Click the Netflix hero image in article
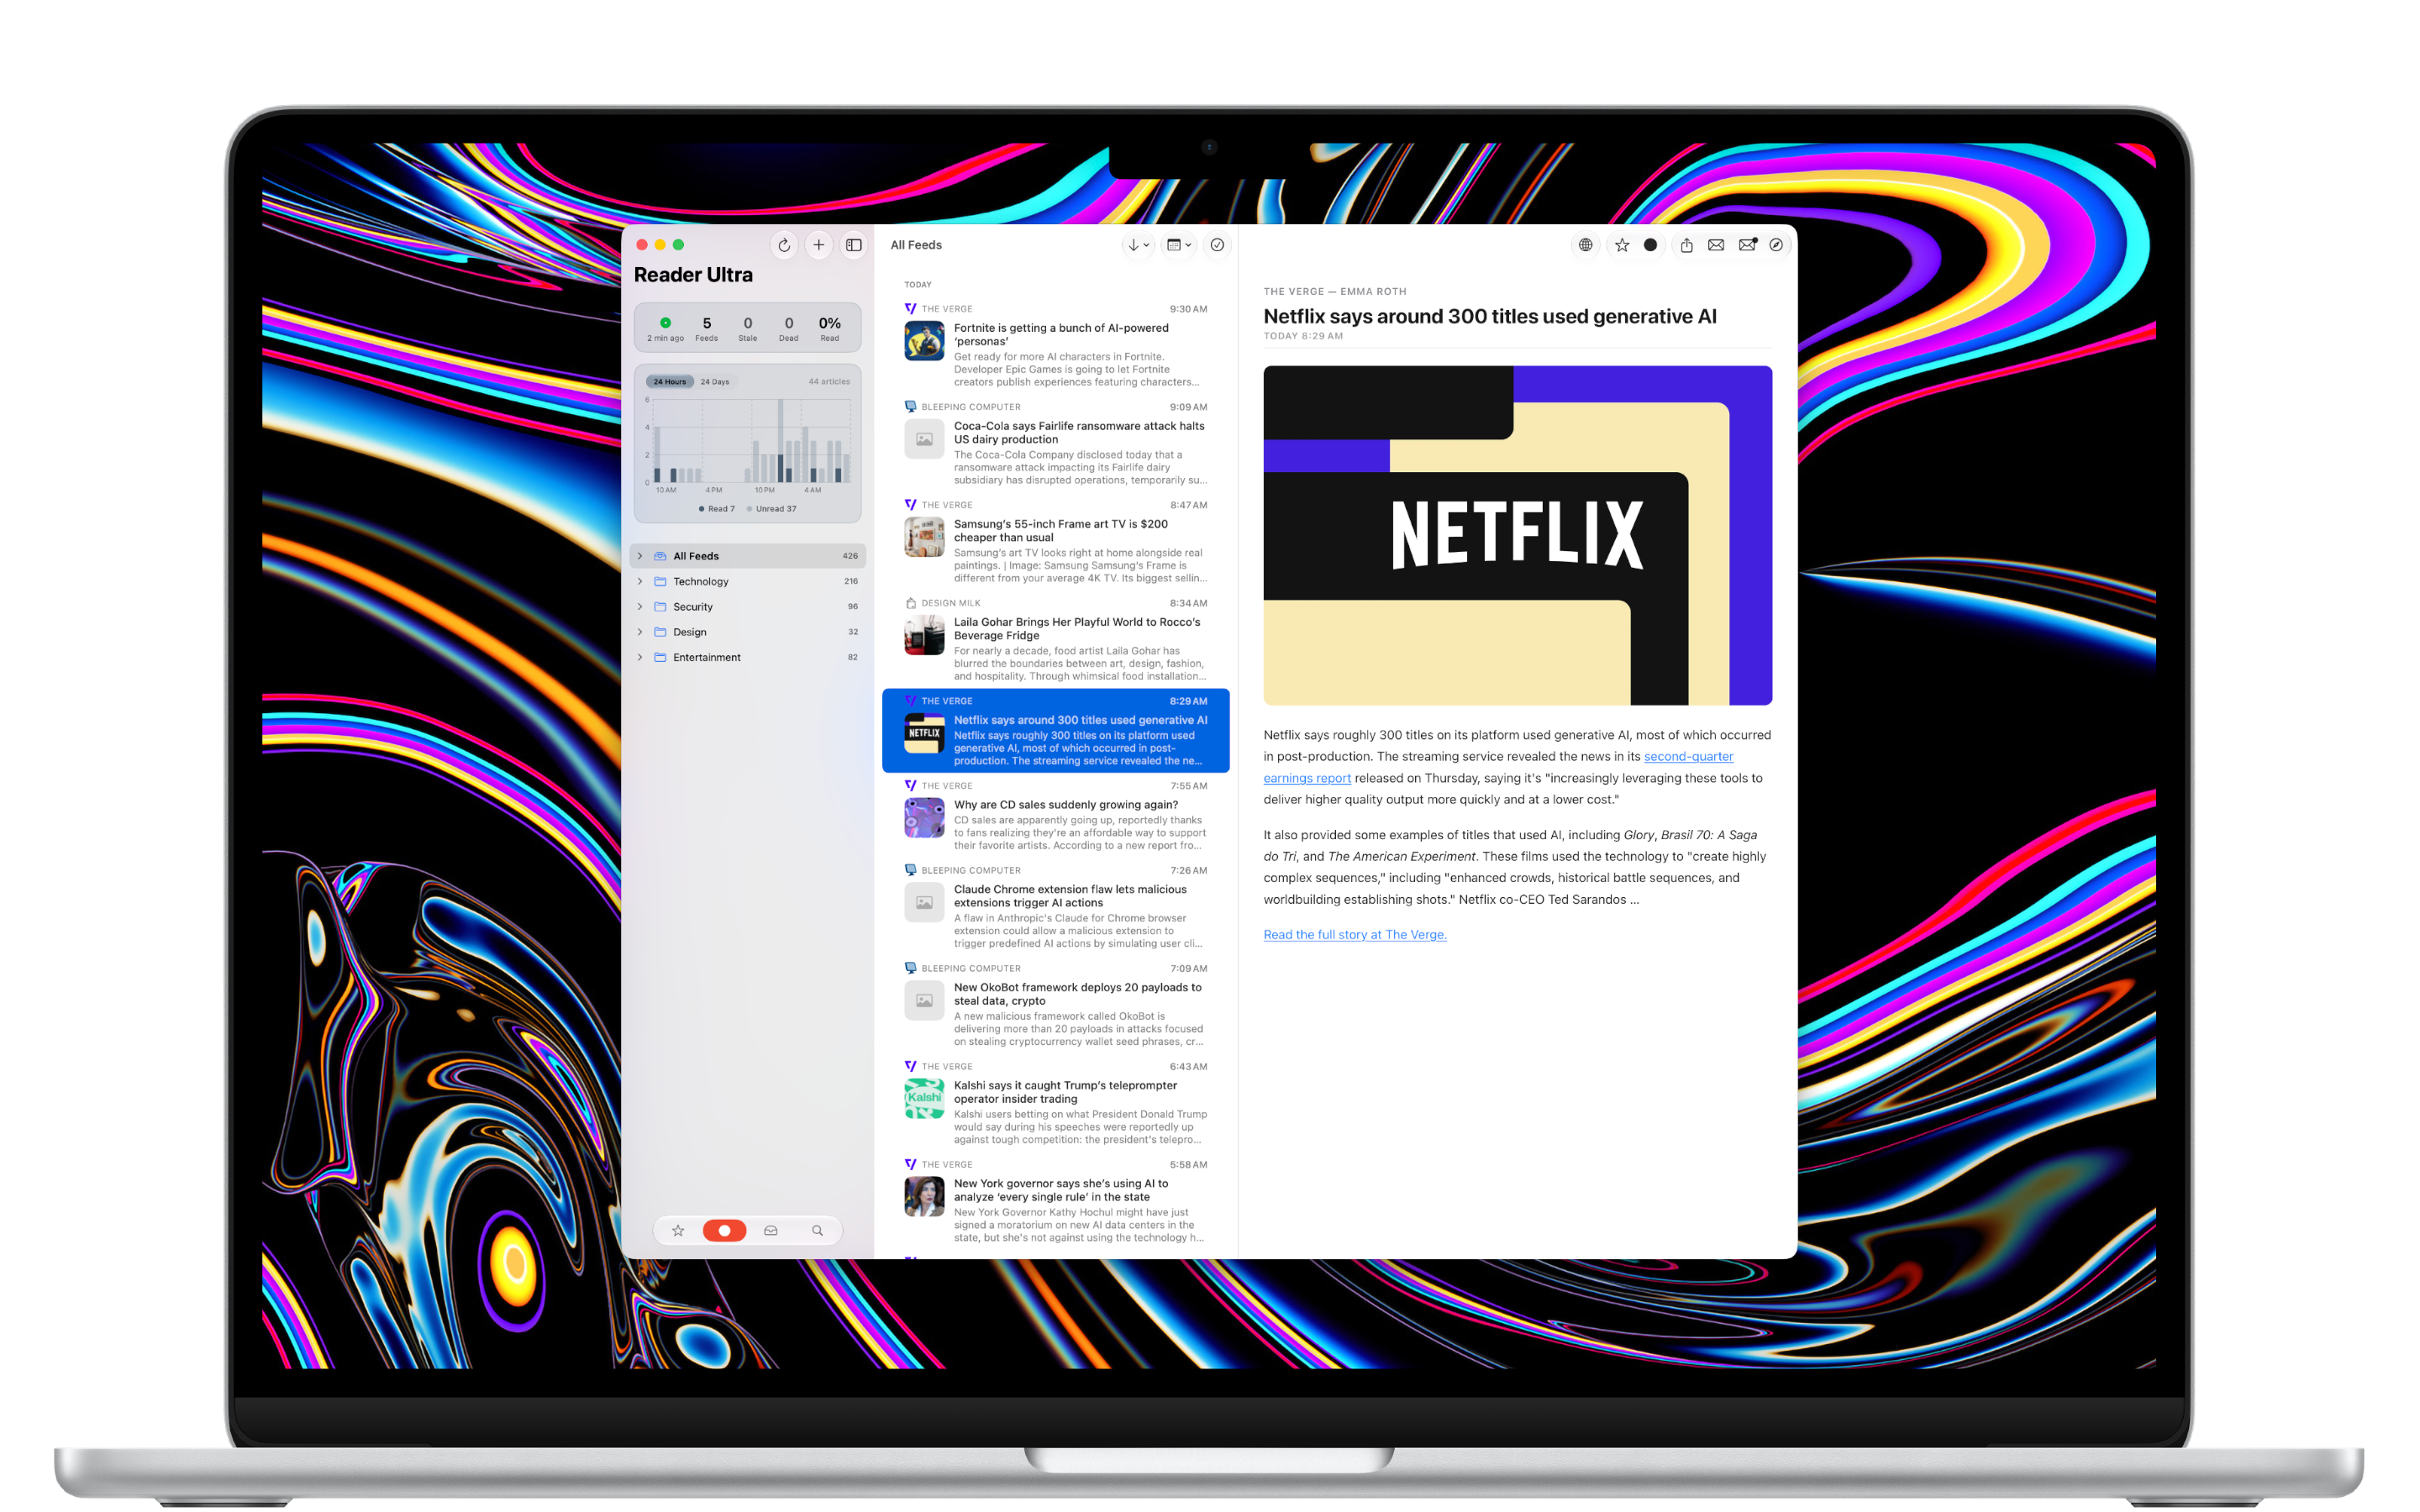Viewport: 2420px width, 1512px height. coord(1517,535)
